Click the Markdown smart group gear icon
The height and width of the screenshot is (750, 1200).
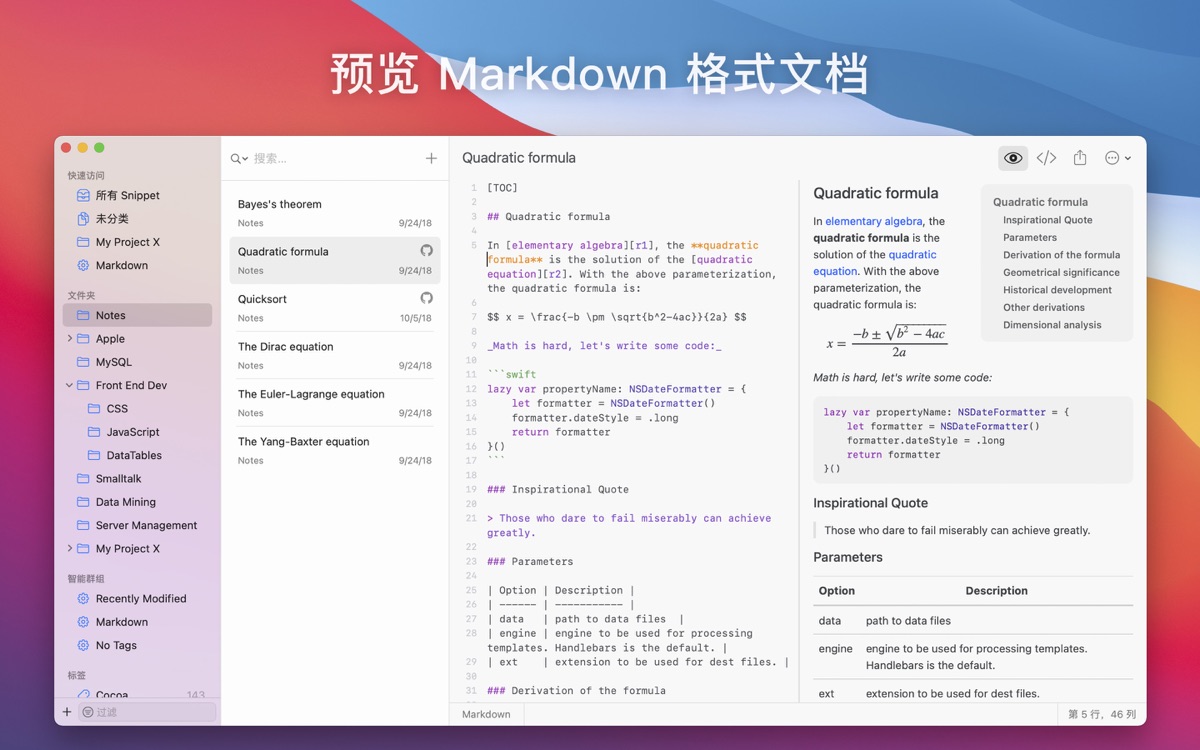pyautogui.click(x=83, y=622)
